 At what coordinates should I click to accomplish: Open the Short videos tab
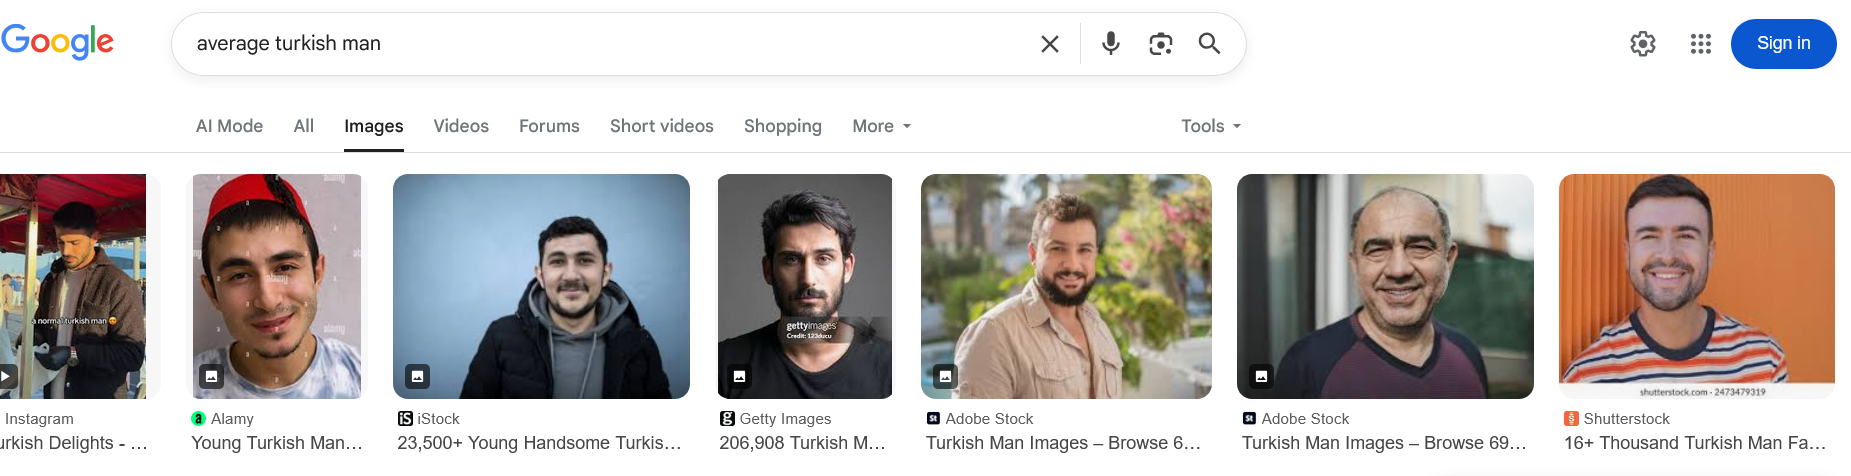pyautogui.click(x=661, y=126)
